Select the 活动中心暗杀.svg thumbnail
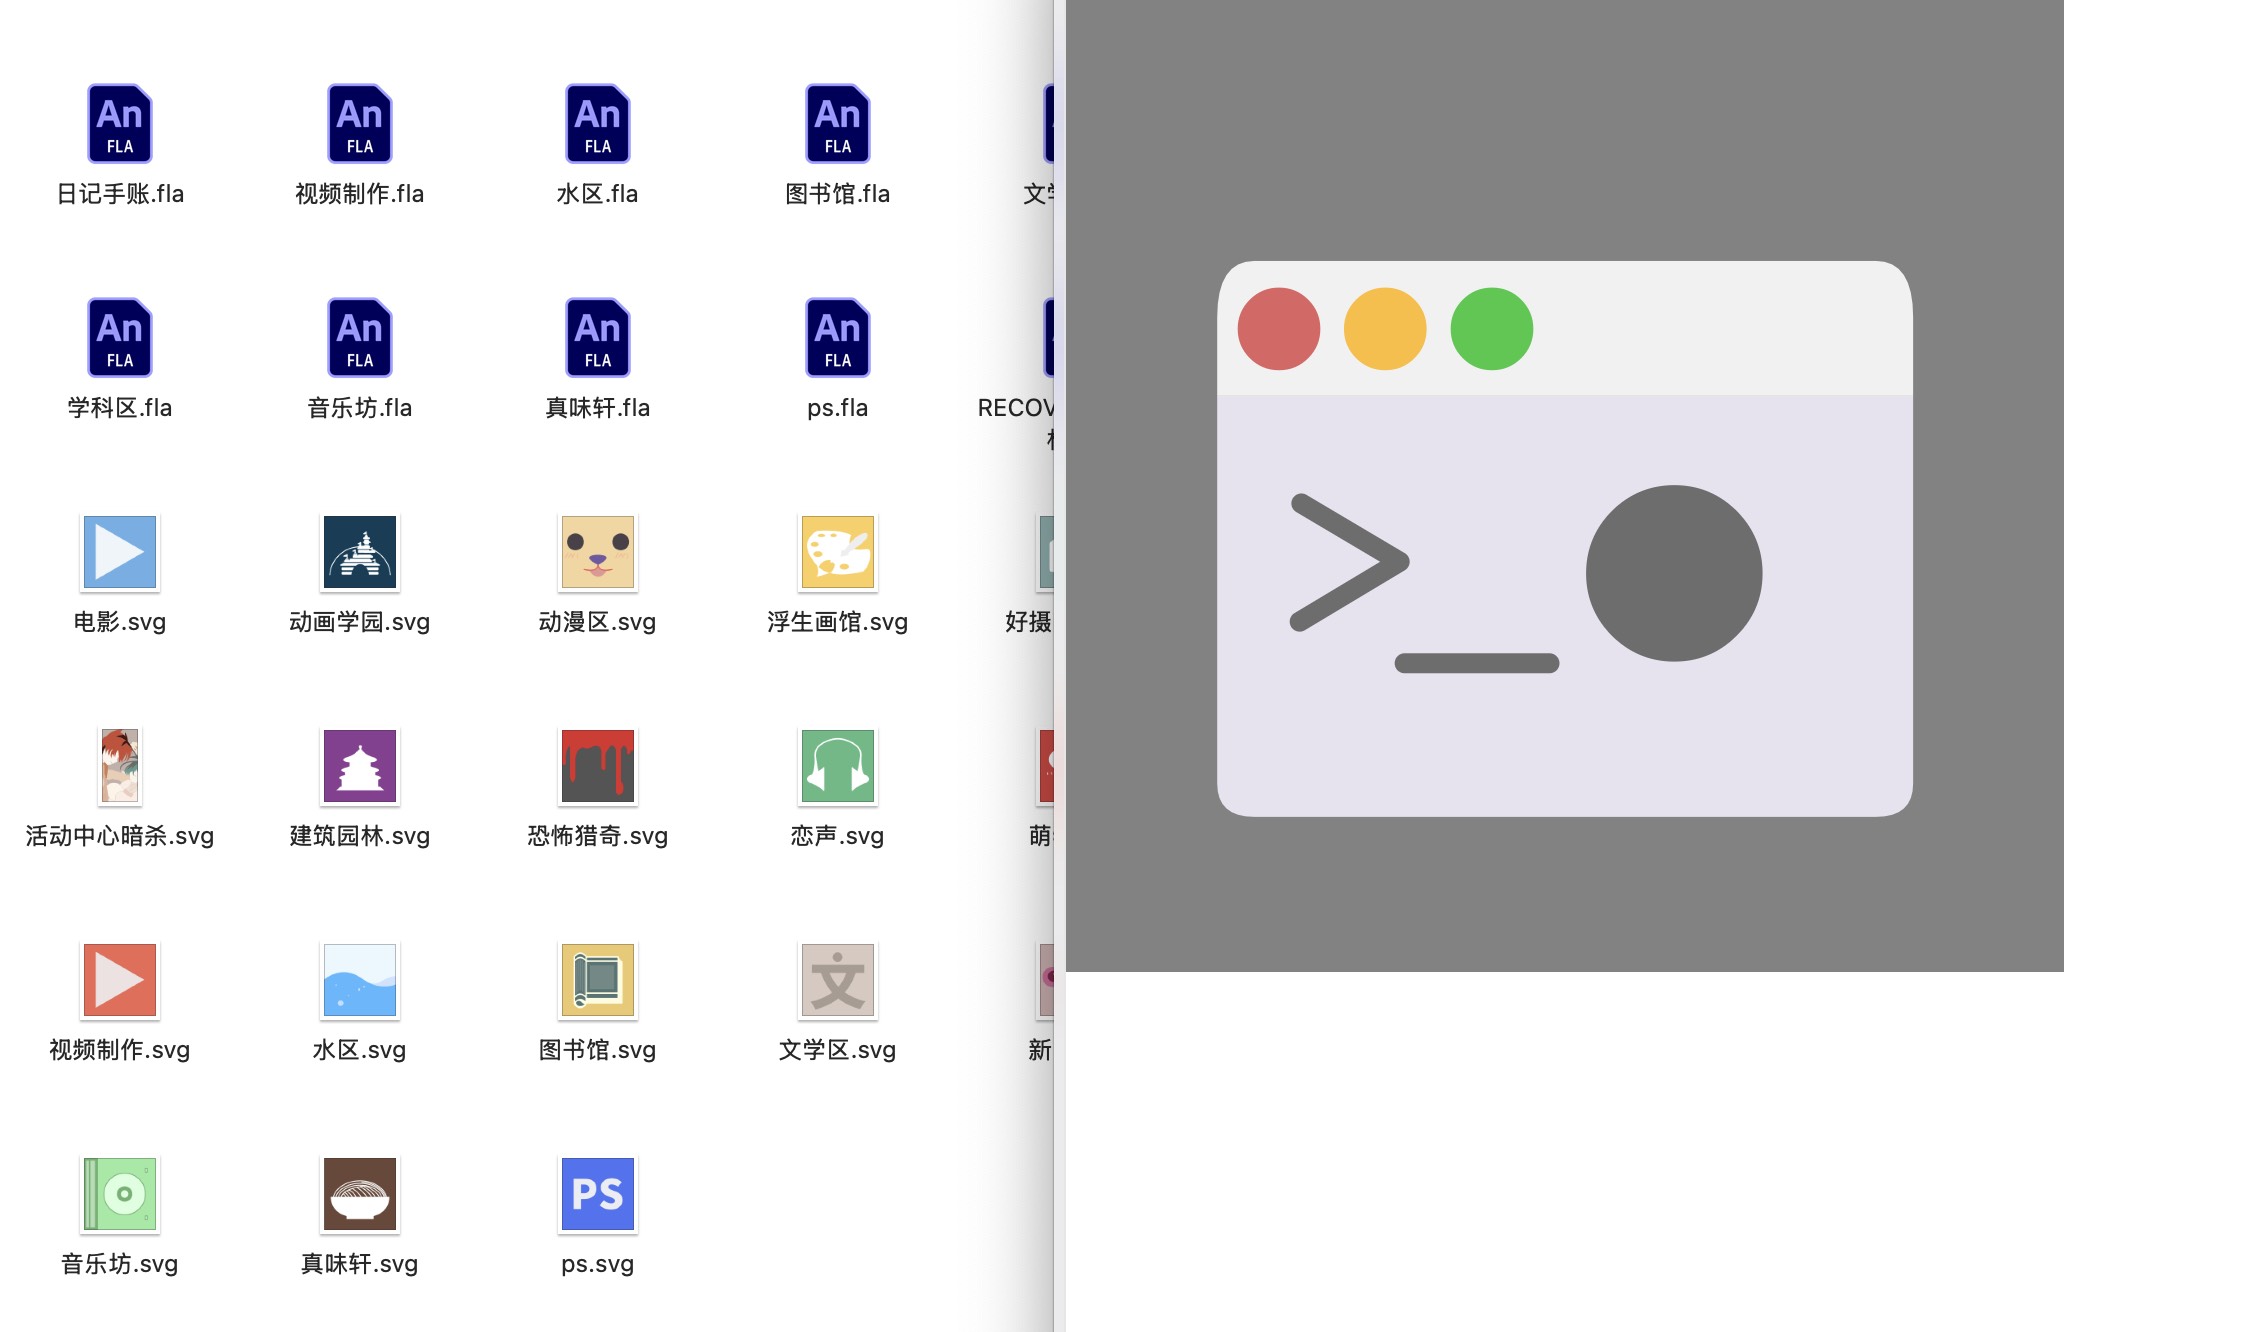 click(120, 766)
